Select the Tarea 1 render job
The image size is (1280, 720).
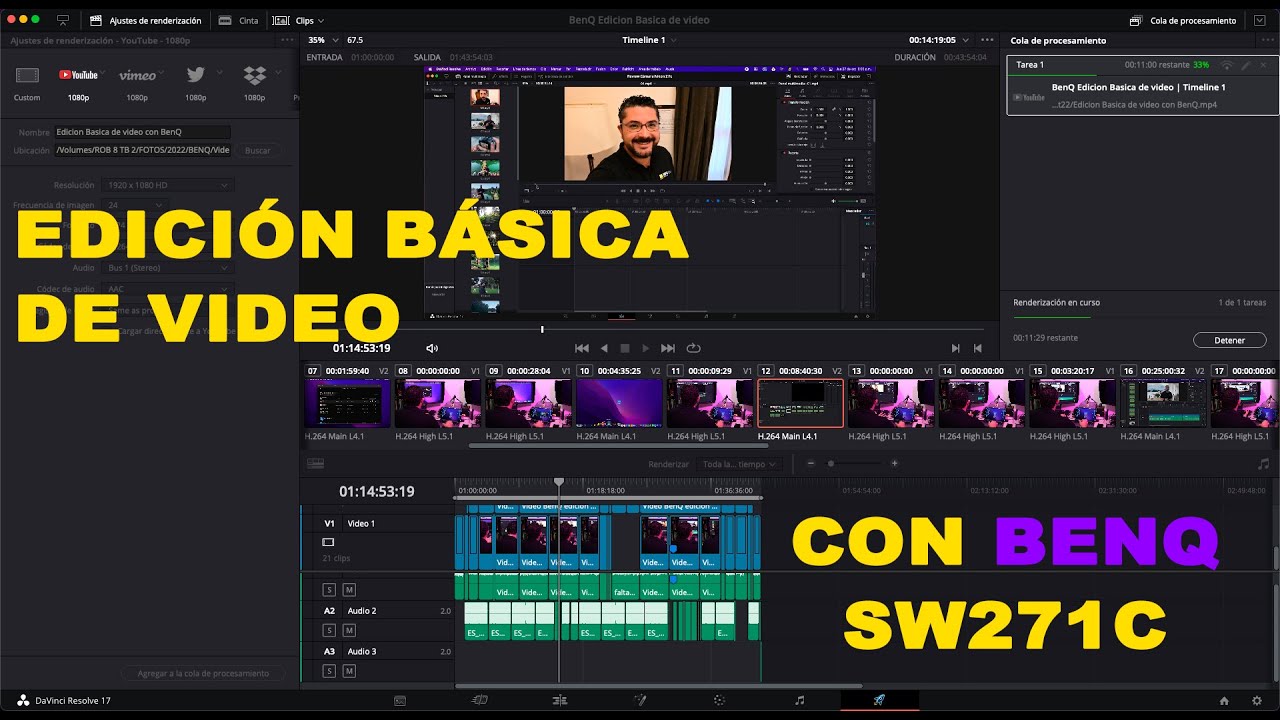1141,86
